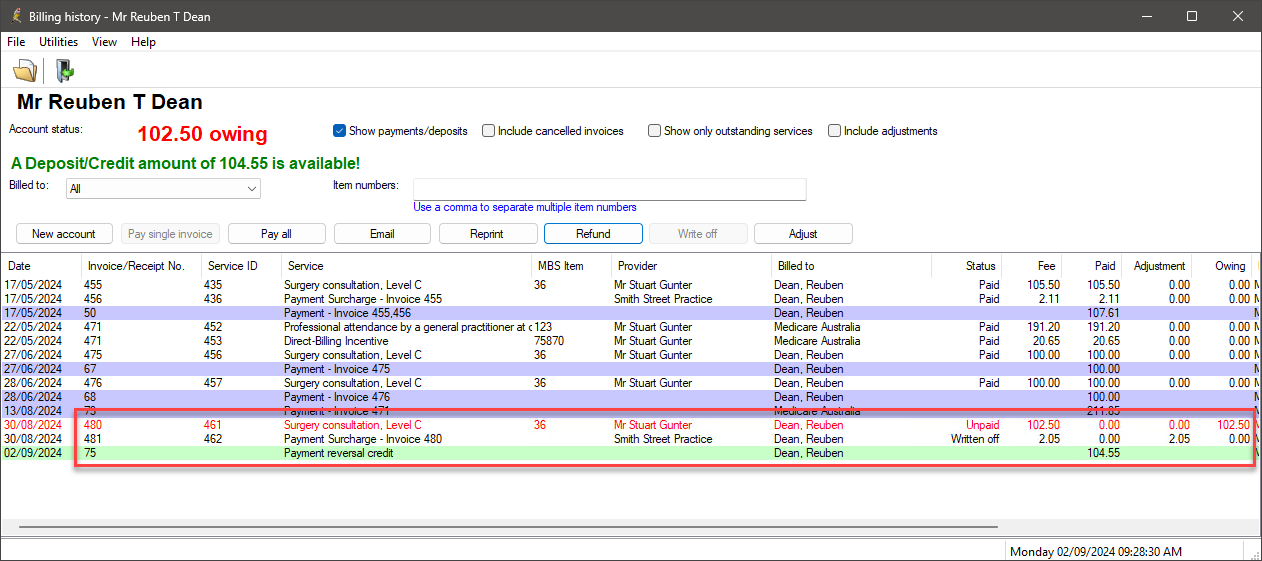Uncheck Show payments/deposits checkbox
Image resolution: width=1262 pixels, height=561 pixels.
(340, 131)
